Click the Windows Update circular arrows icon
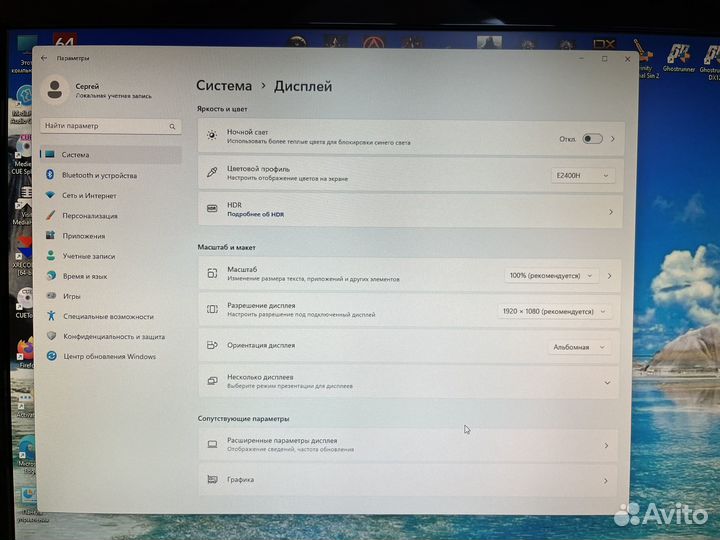The image size is (720, 540). pos(52,356)
